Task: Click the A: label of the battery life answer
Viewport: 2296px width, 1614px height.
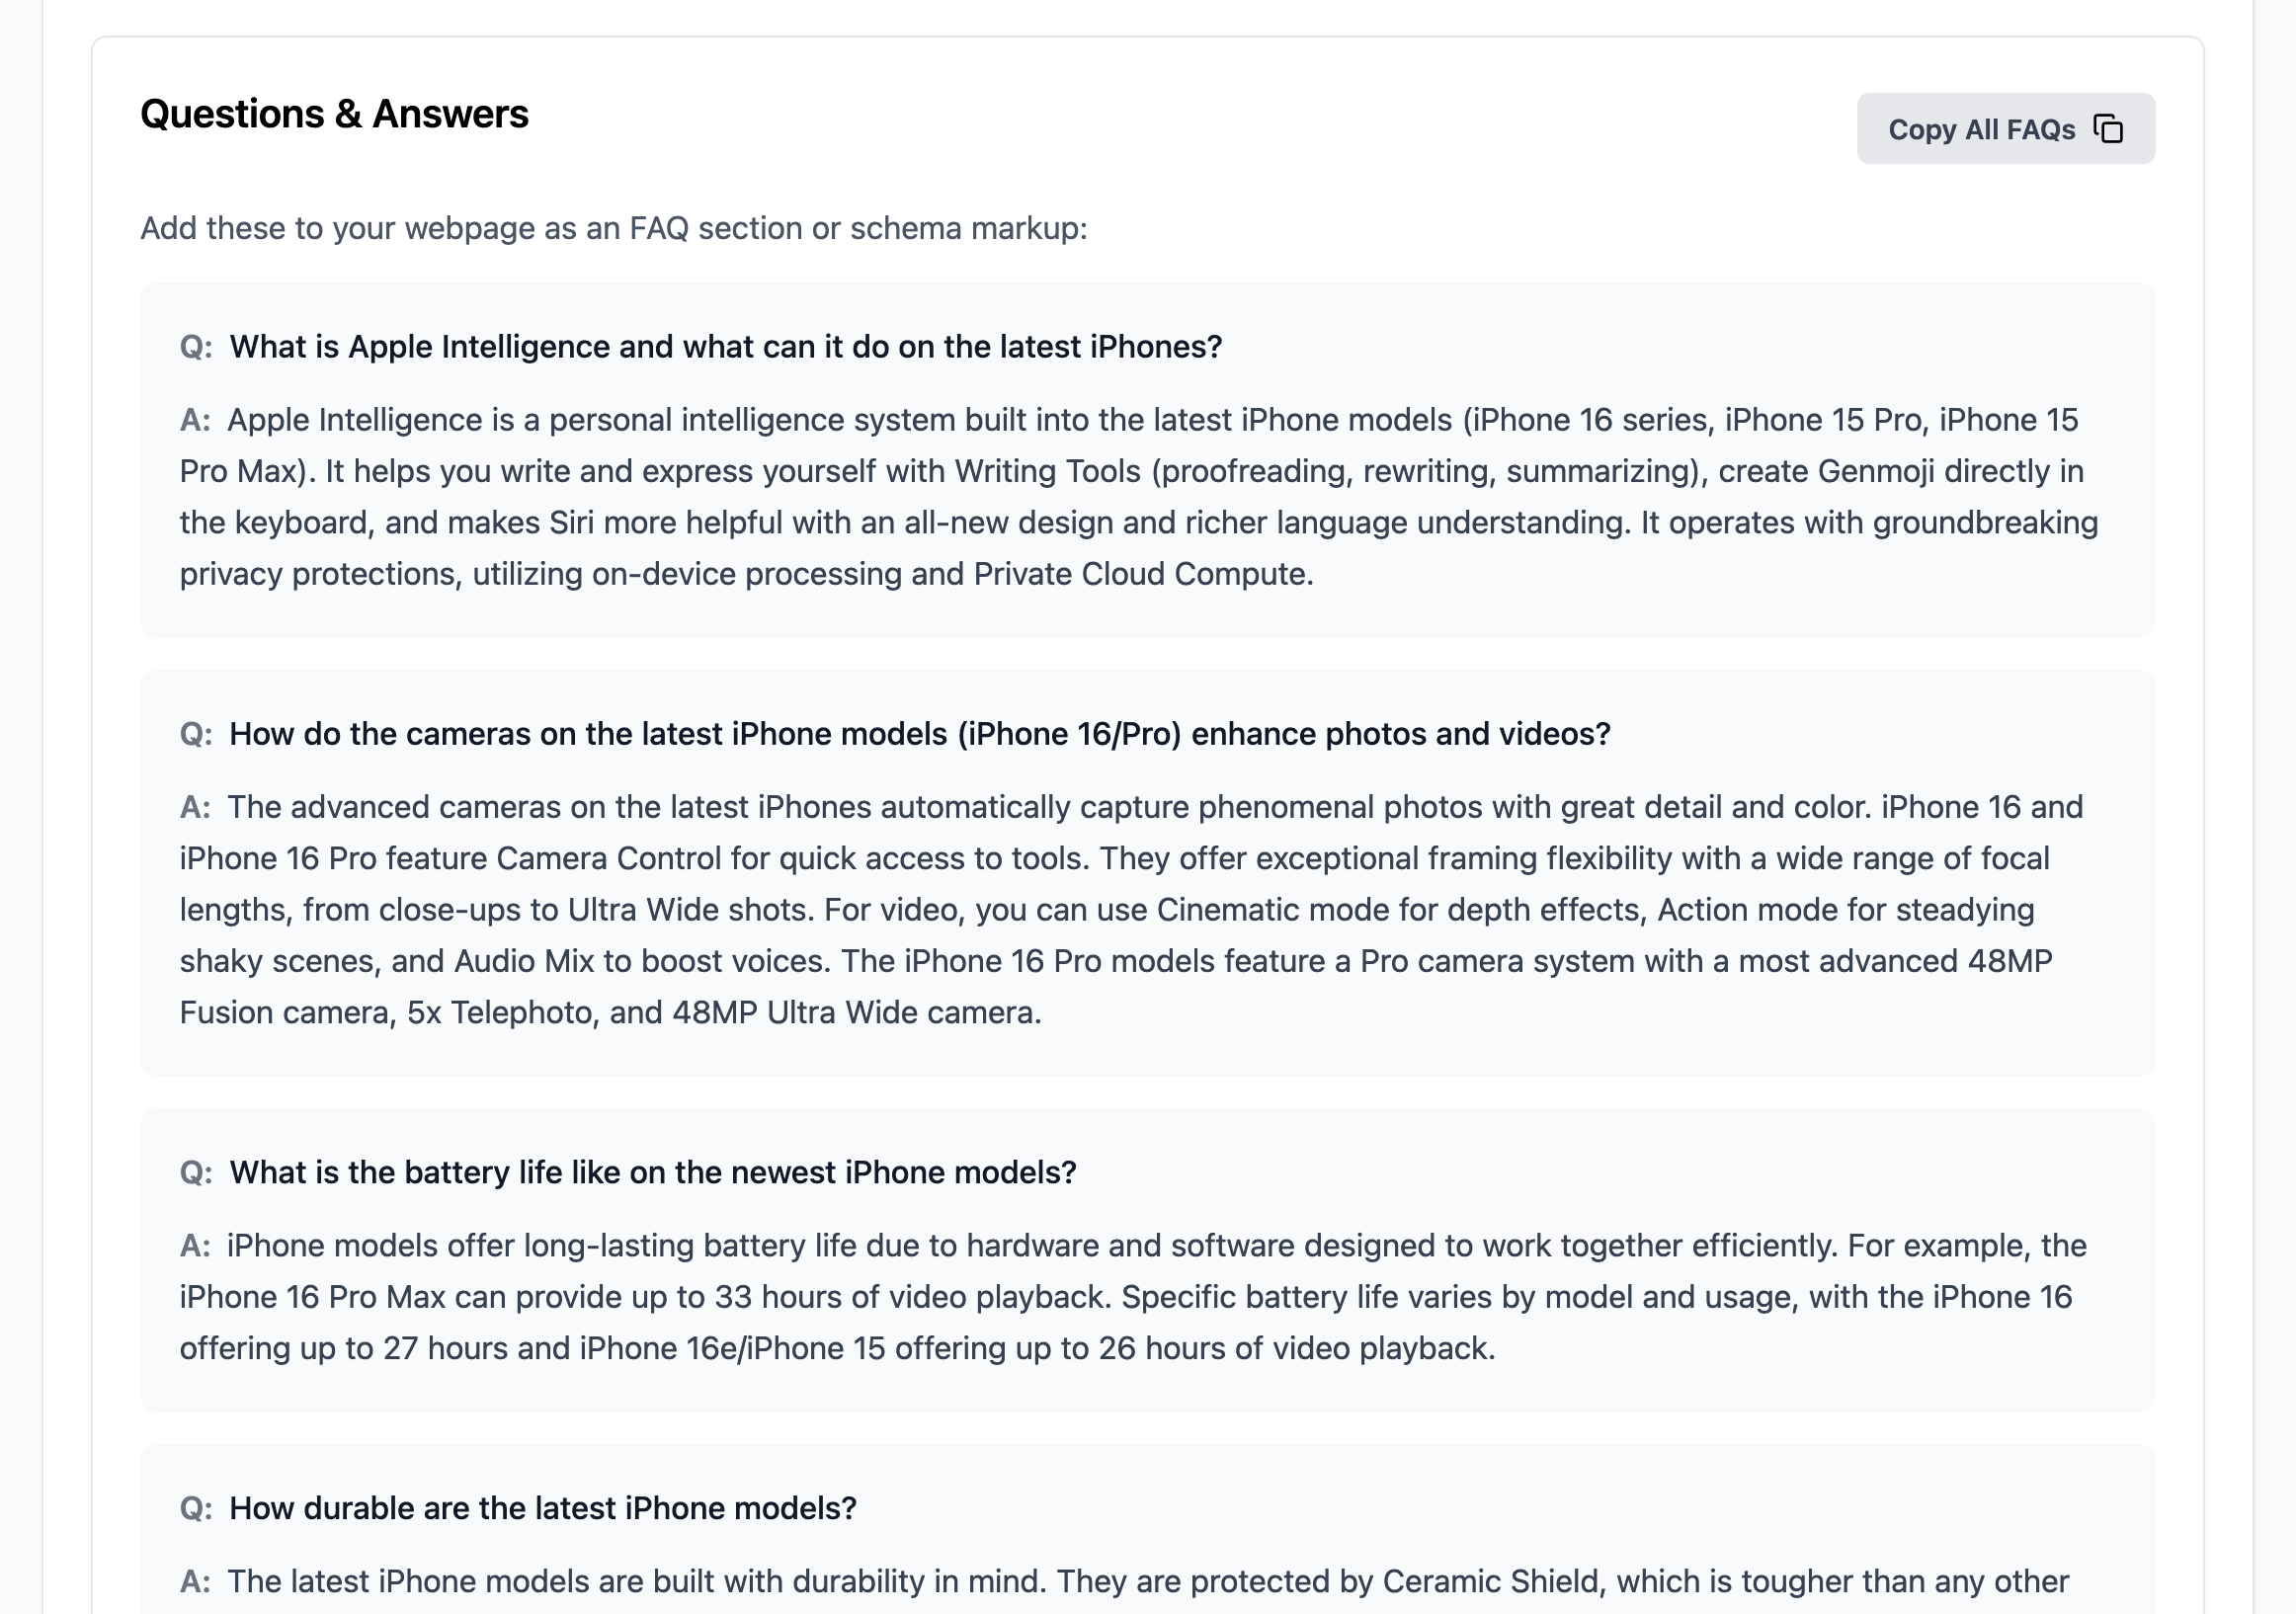Action: 195,1246
